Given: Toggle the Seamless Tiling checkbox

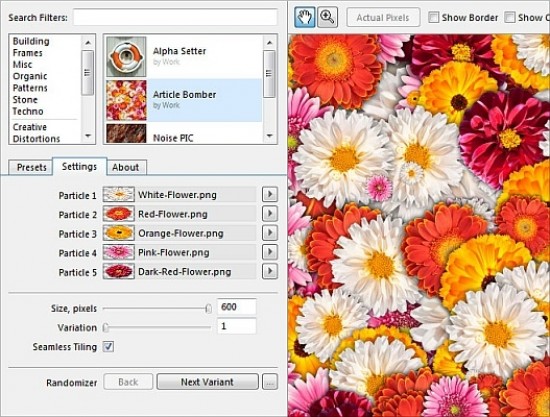Looking at the screenshot, I should pyautogui.click(x=108, y=347).
